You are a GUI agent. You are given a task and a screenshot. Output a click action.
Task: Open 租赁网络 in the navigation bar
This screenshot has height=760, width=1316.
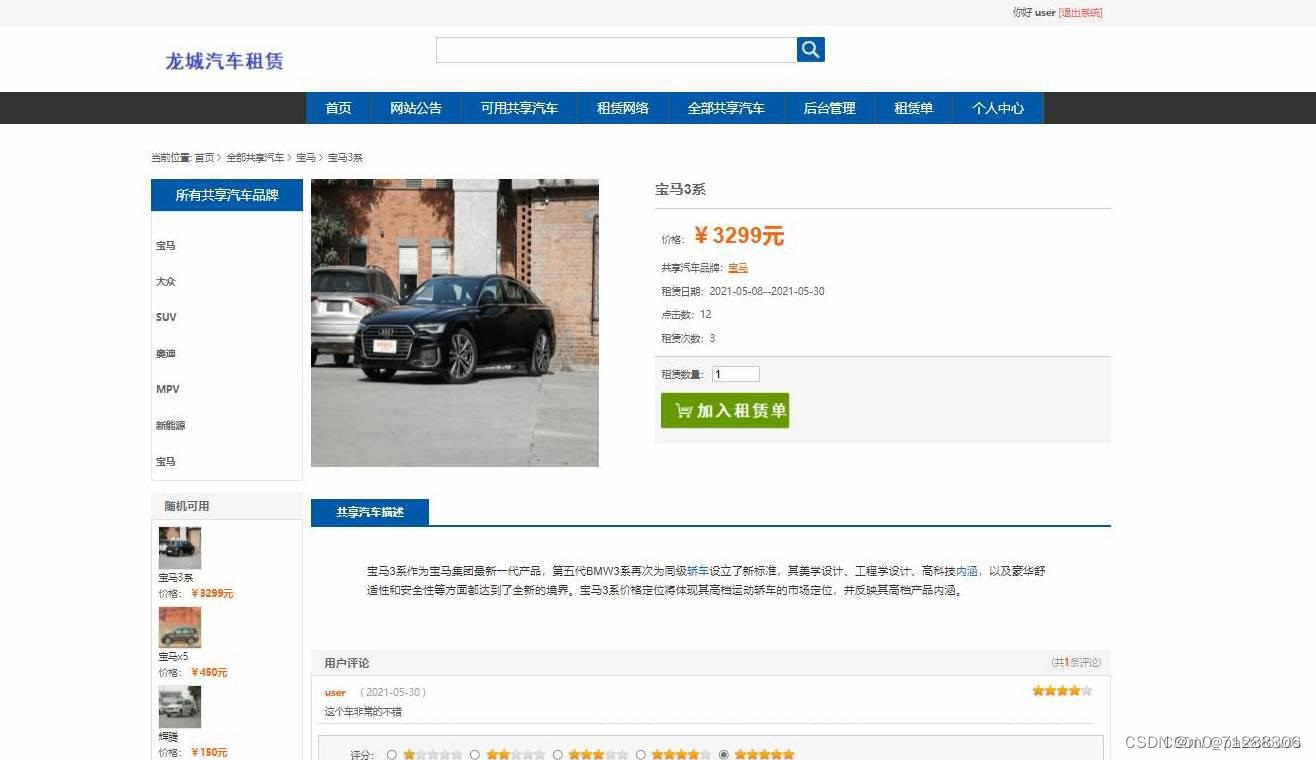(x=623, y=108)
